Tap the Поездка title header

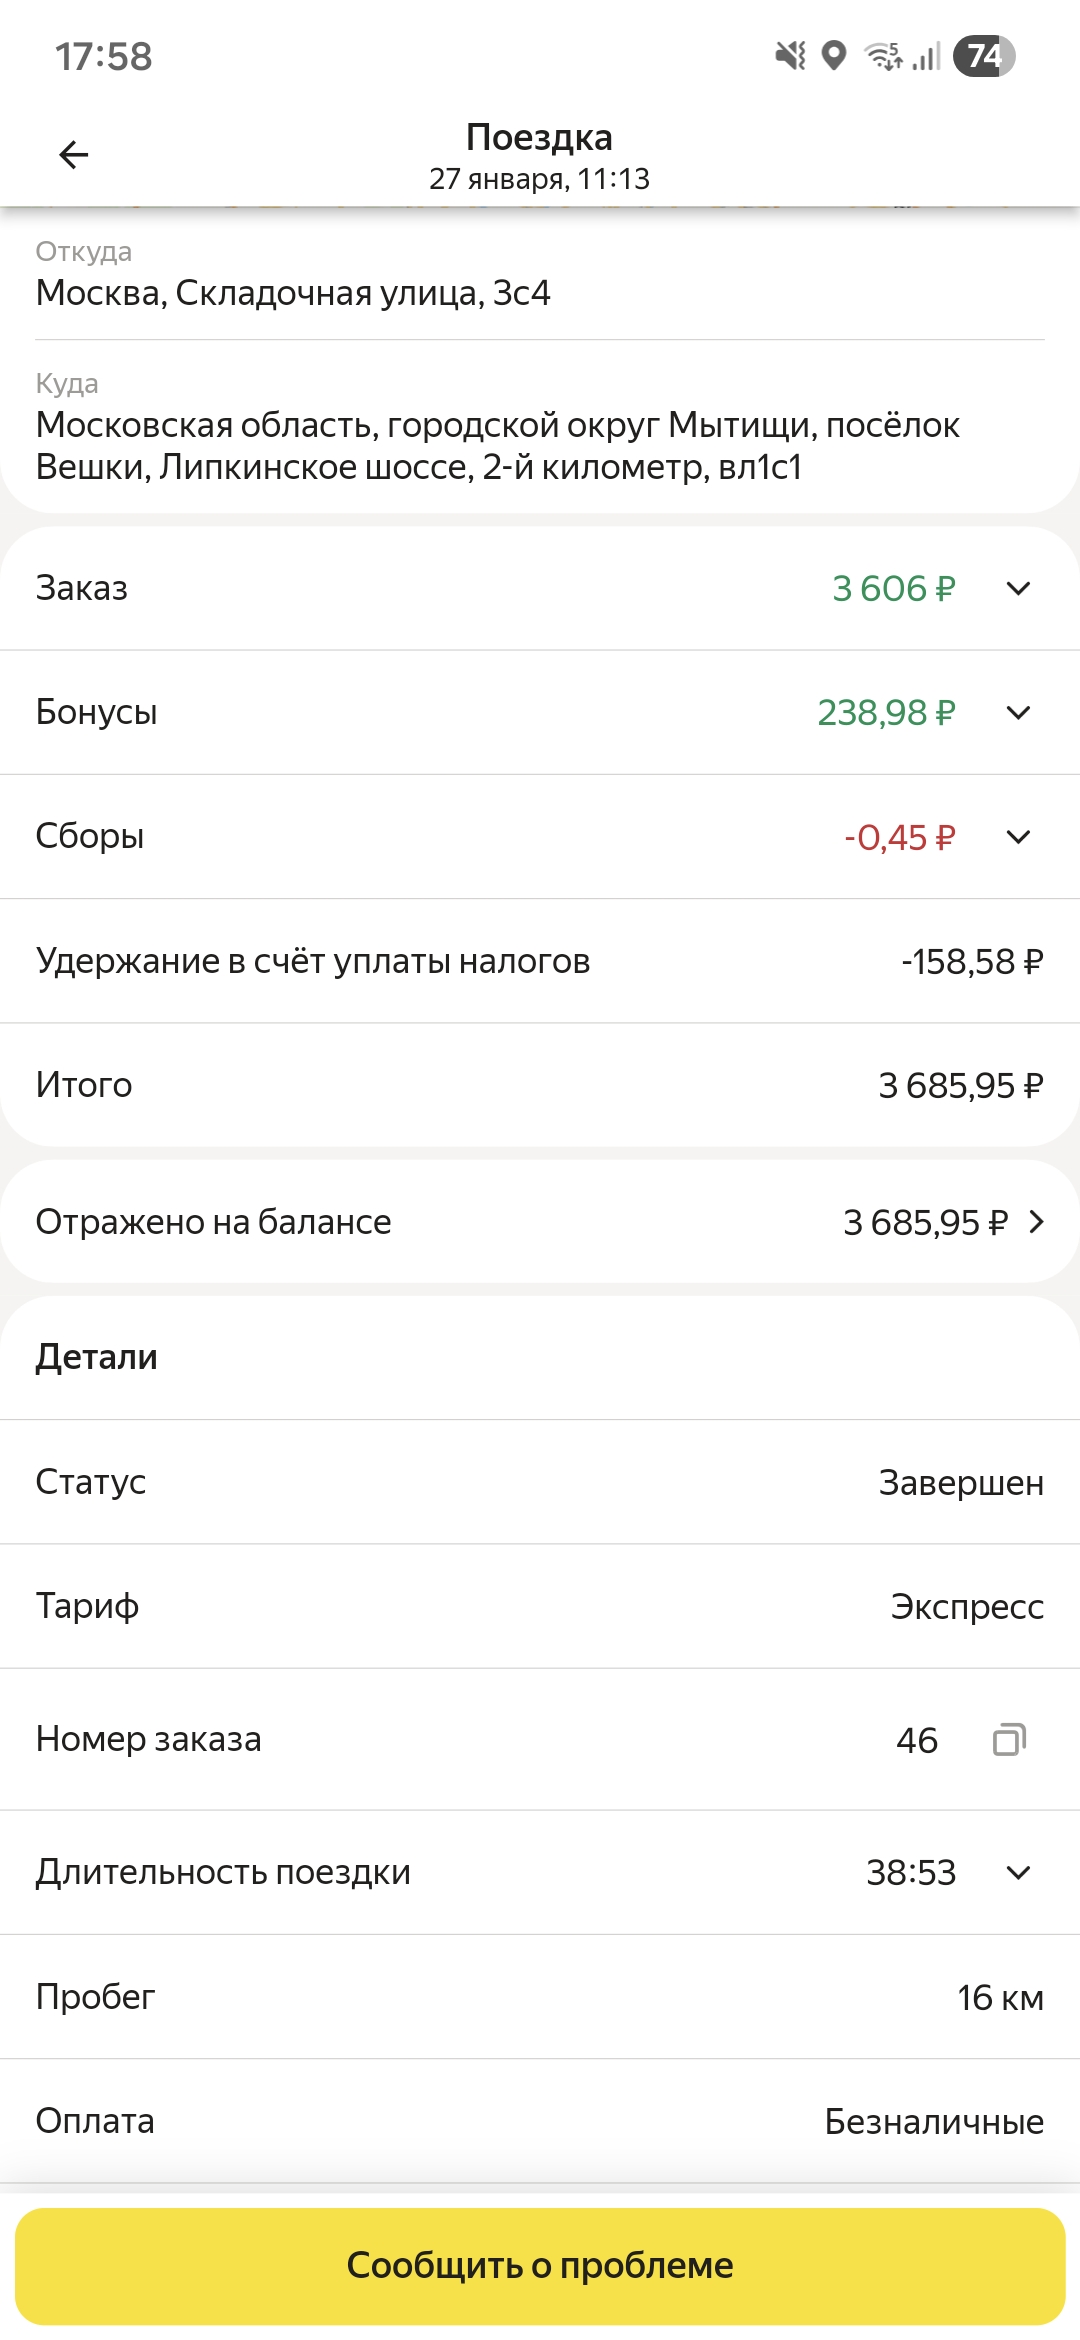pyautogui.click(x=540, y=137)
